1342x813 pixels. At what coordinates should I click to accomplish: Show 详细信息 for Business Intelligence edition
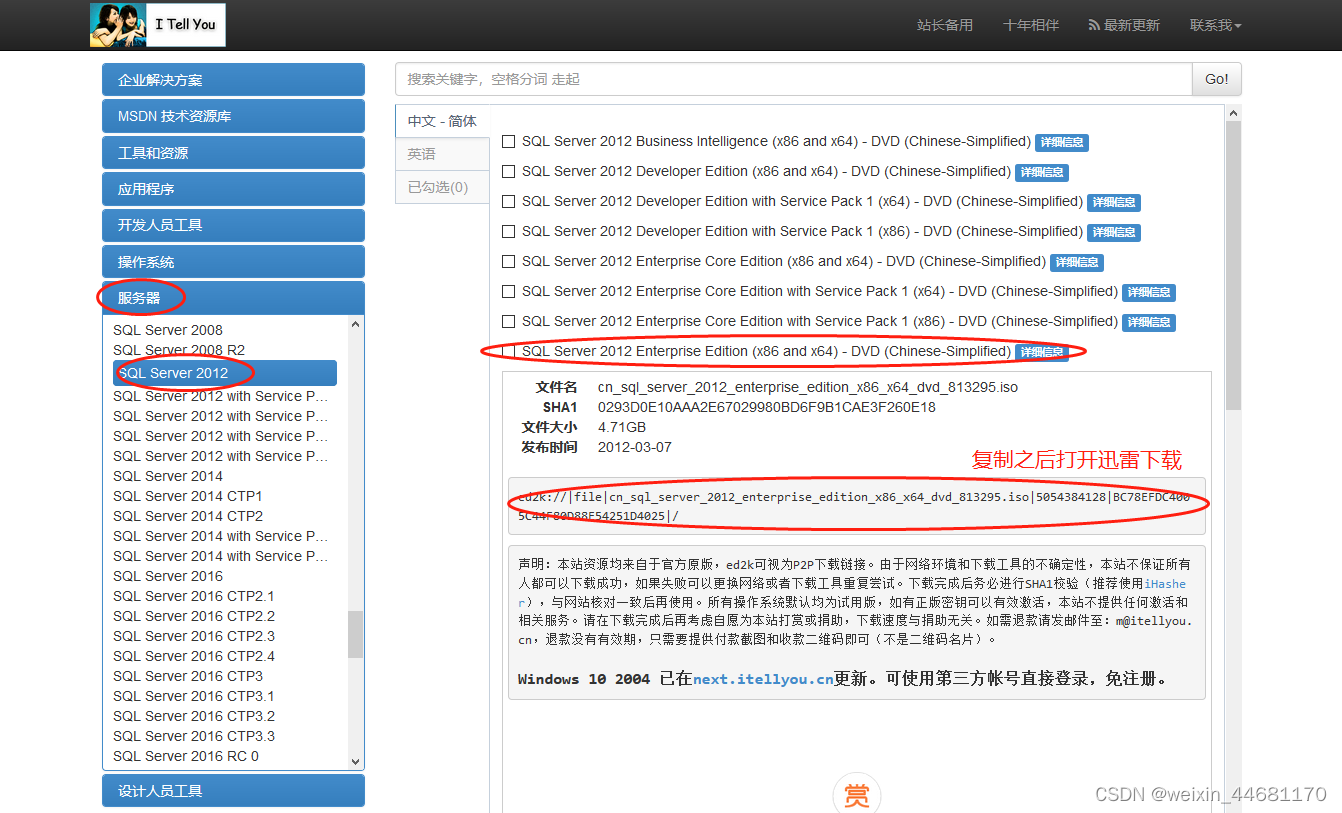pos(1061,142)
